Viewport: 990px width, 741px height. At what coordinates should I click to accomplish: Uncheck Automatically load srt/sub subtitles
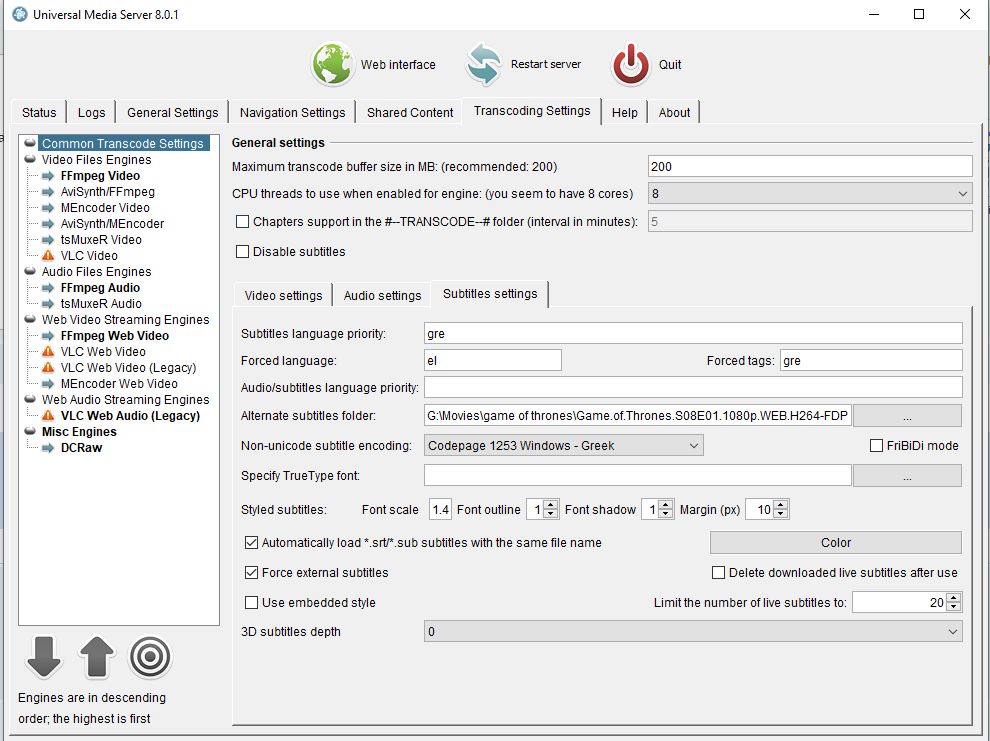tap(251, 543)
